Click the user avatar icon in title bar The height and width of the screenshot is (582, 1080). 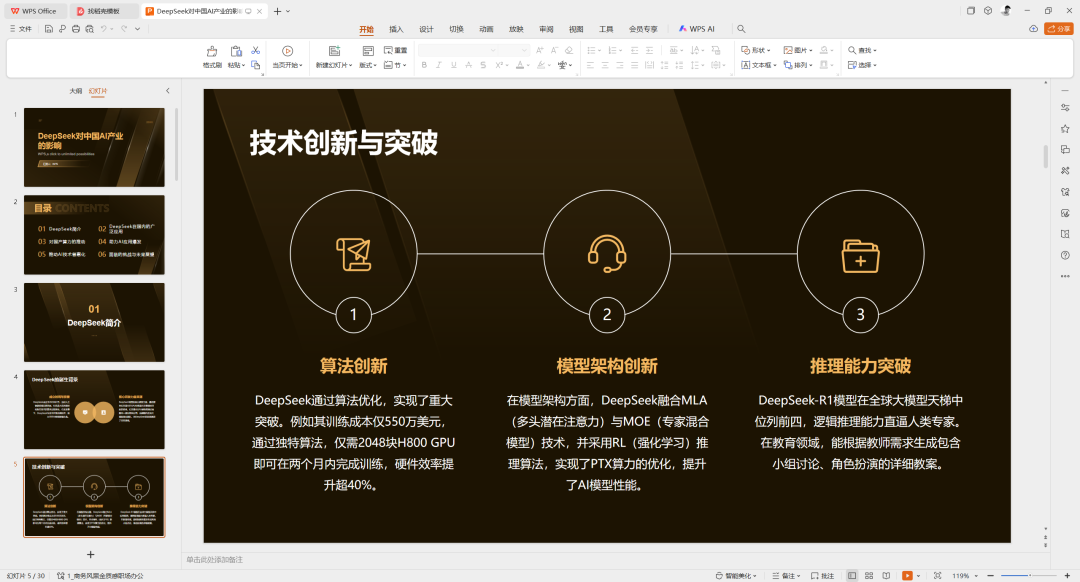tap(1006, 10)
